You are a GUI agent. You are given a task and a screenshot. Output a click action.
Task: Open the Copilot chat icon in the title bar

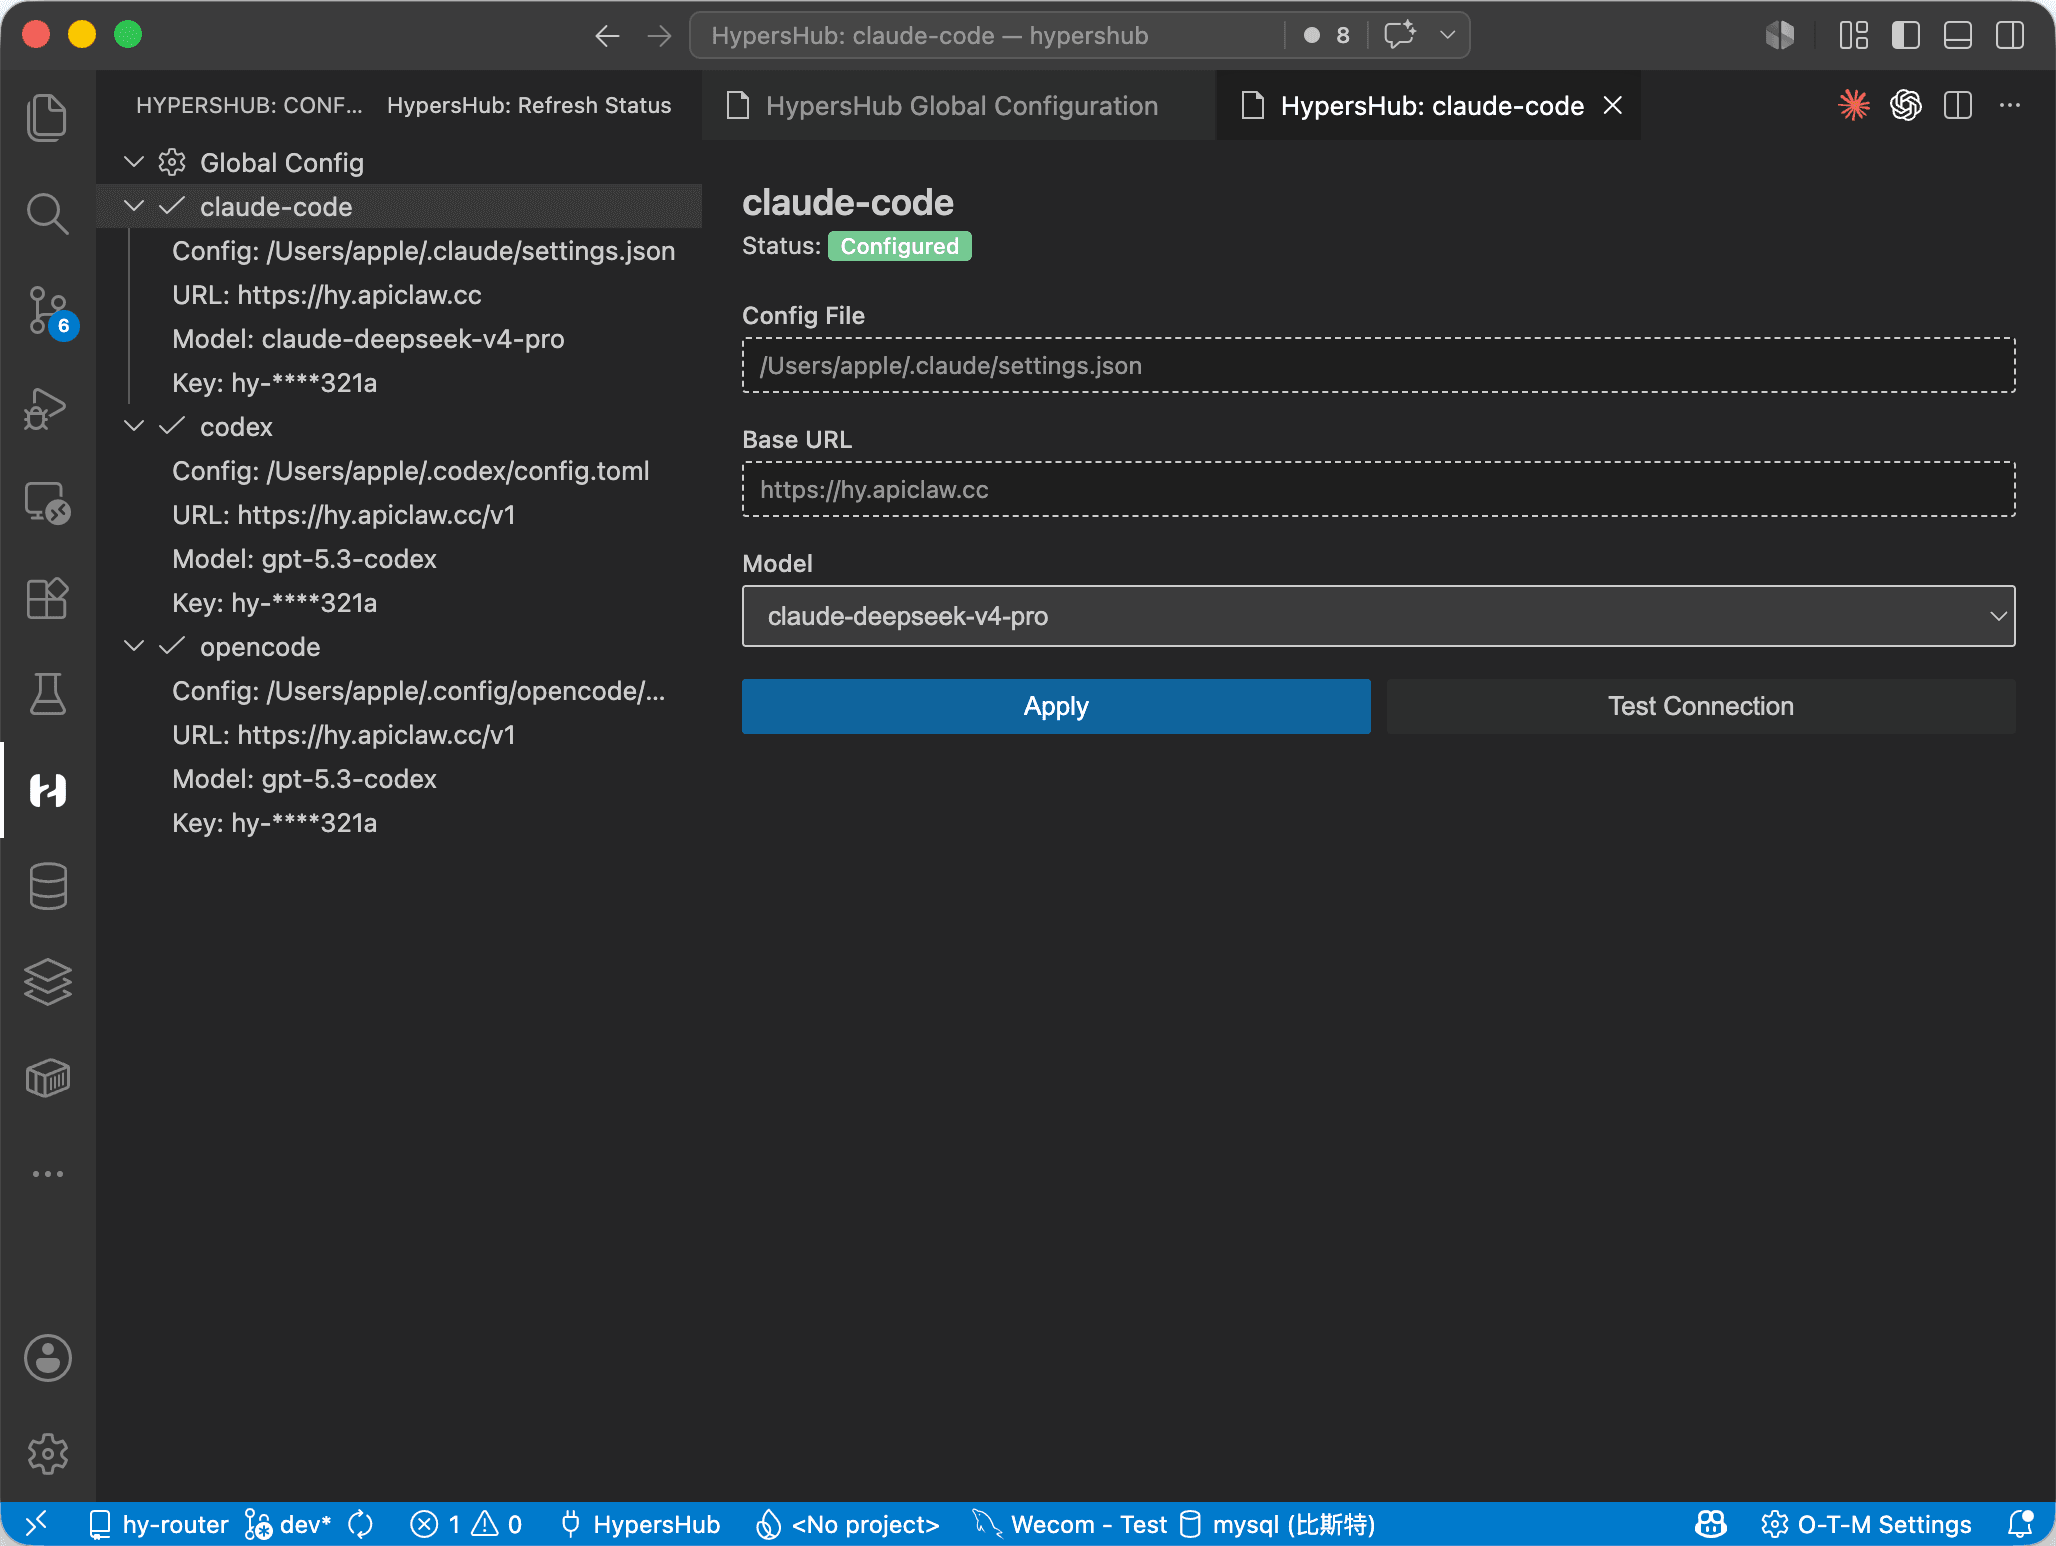coord(1400,35)
